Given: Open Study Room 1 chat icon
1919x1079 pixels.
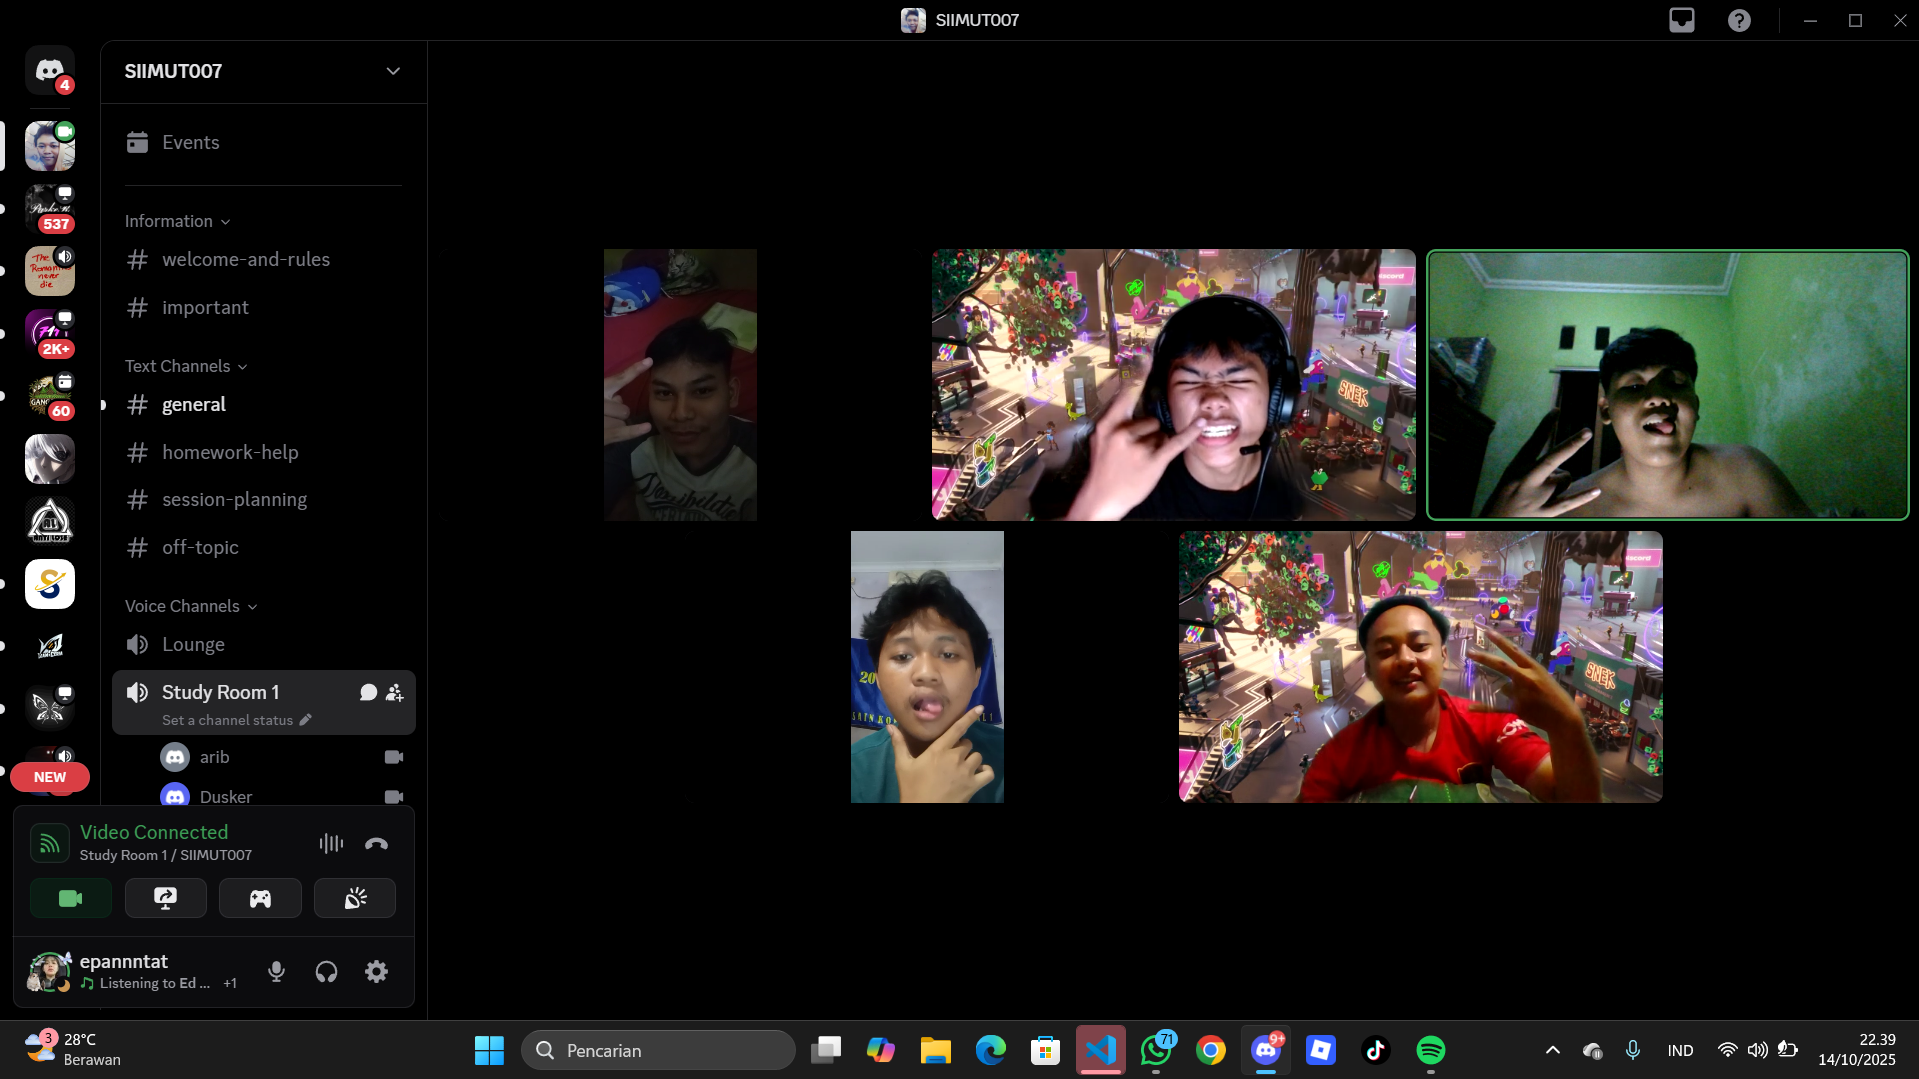Looking at the screenshot, I should click(368, 692).
